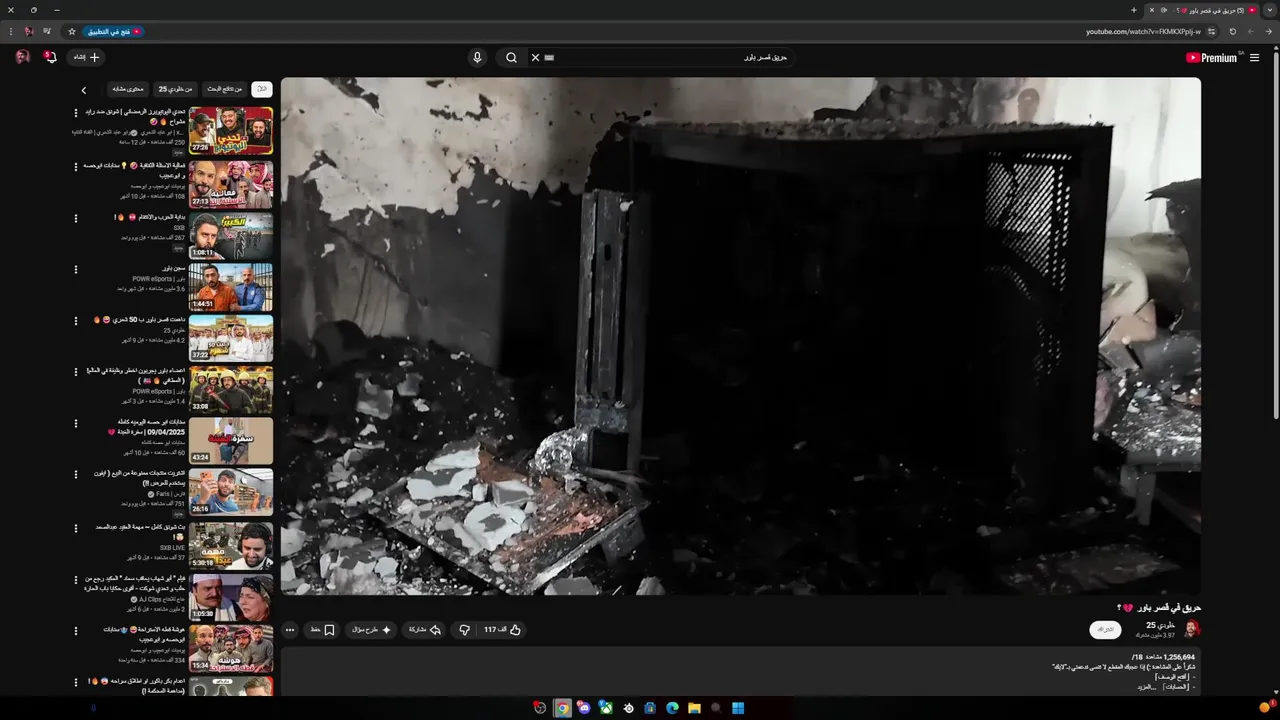Open options menu for the 27:26 video
Viewport: 1280px width, 720px height.
pos(76,113)
